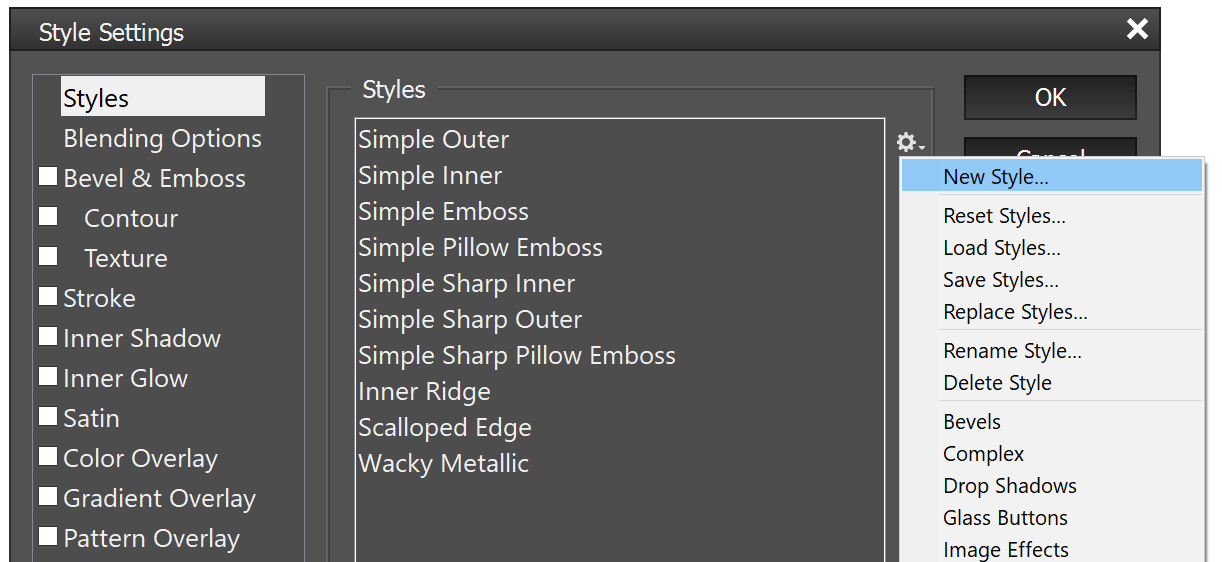Viewport: 1222px width, 562px height.
Task: Apply the Simple Pillow Emboss style
Action: click(x=481, y=248)
